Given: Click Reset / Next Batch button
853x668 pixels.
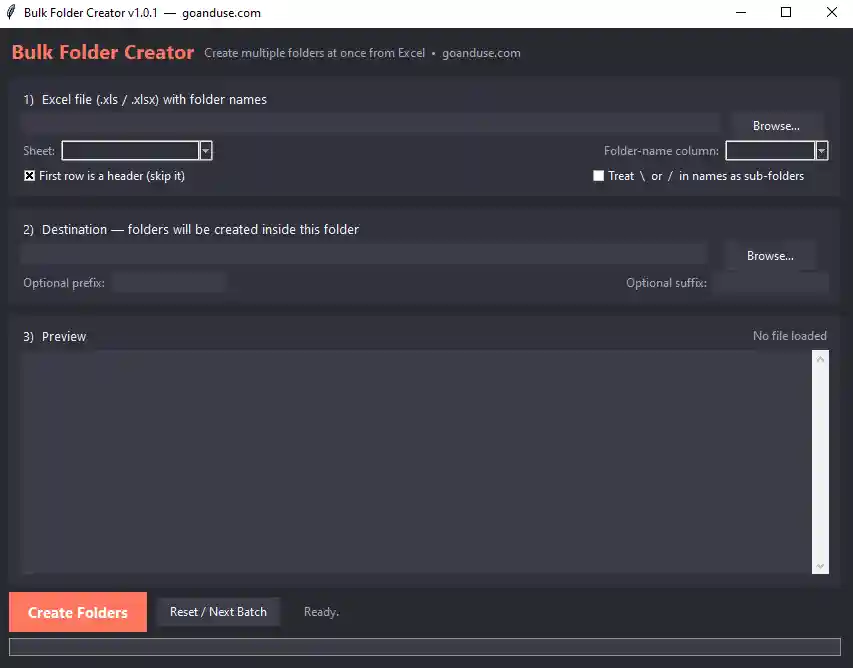Looking at the screenshot, I should click(x=218, y=612).
